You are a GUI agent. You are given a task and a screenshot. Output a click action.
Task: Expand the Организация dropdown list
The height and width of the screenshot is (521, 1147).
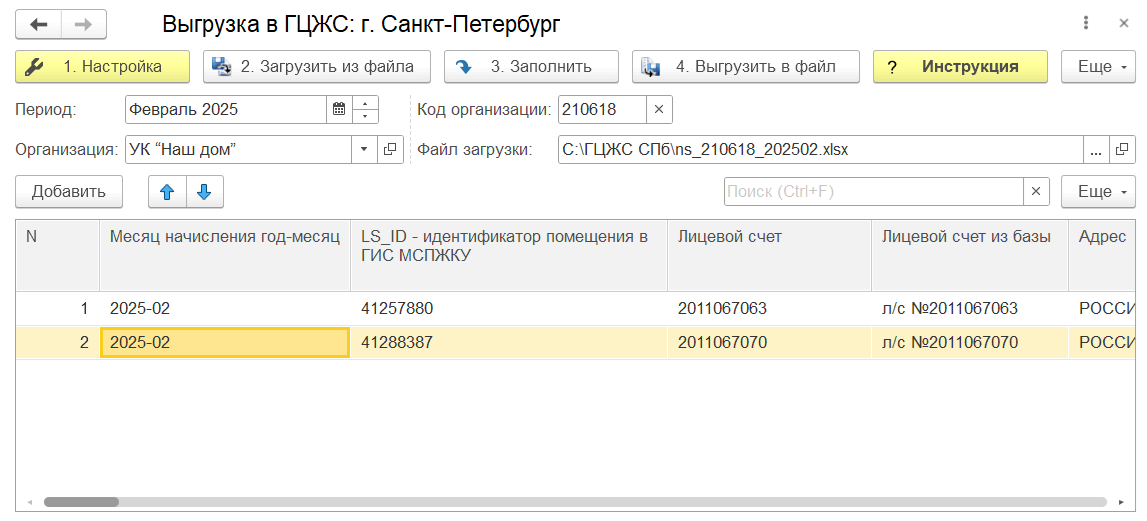pyautogui.click(x=363, y=150)
